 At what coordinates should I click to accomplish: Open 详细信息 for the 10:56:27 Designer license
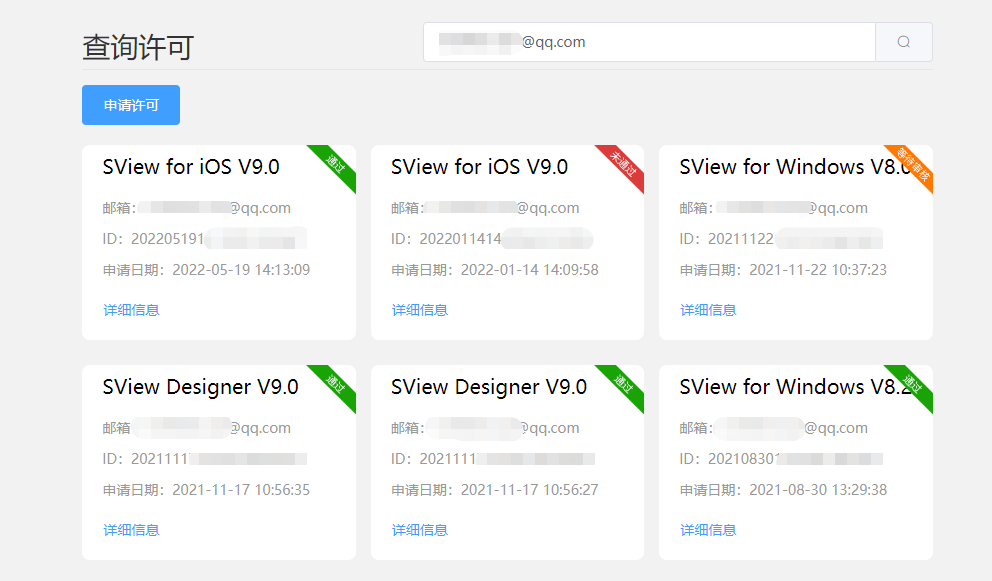419,530
